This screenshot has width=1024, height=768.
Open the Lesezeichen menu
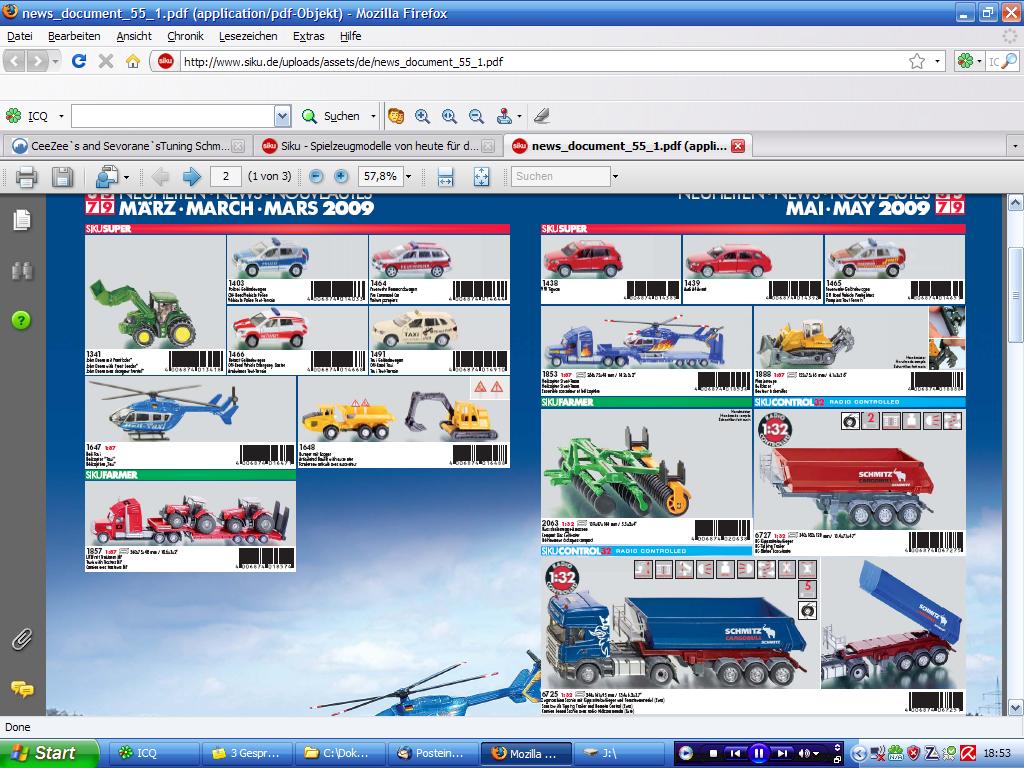tap(248, 36)
